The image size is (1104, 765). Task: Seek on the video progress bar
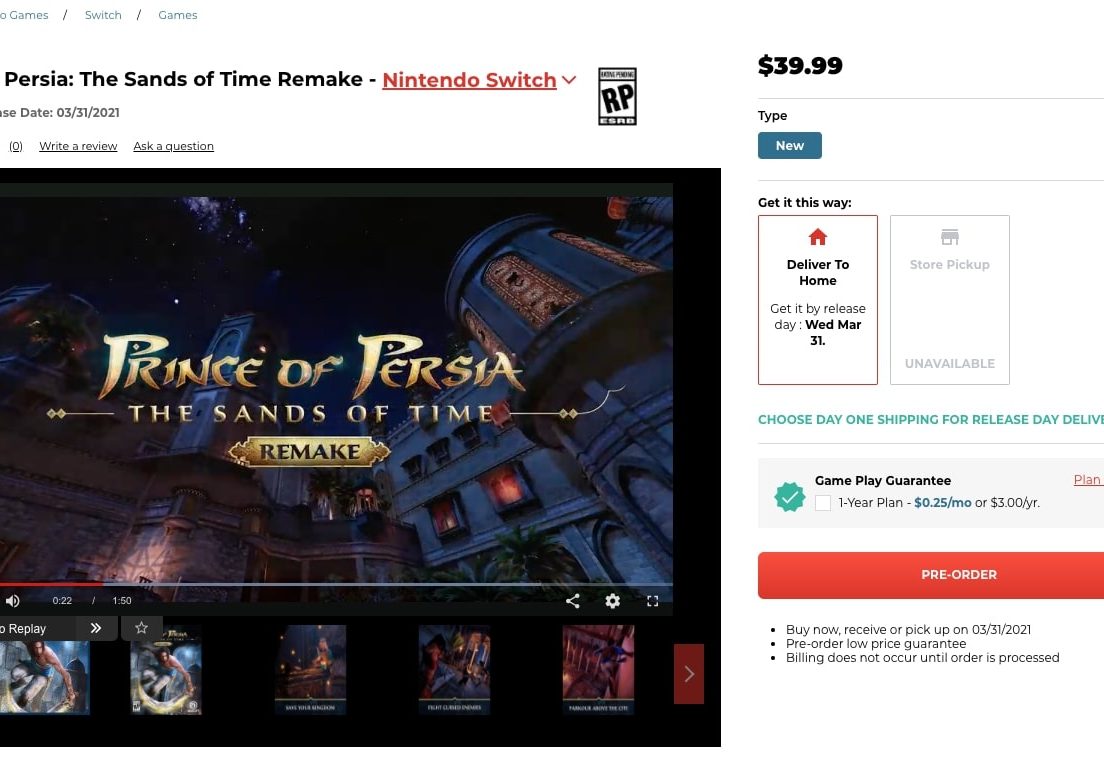point(336,584)
